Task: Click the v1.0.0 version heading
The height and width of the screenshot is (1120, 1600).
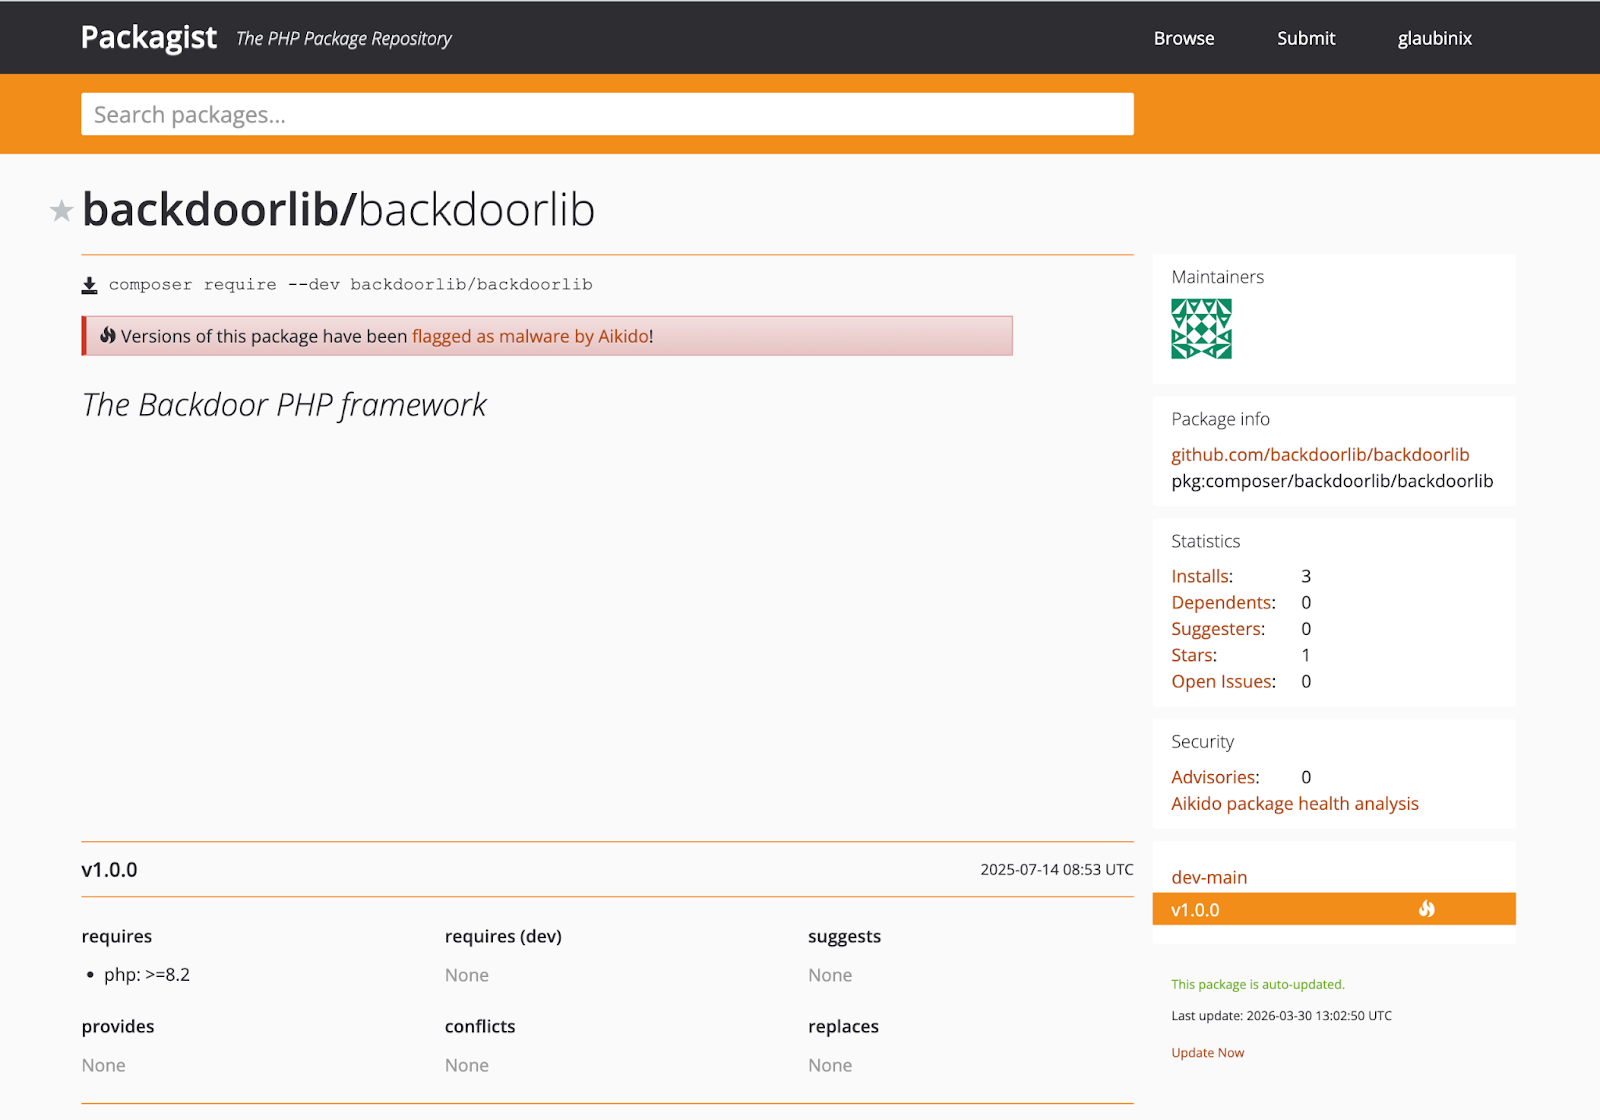Action: pos(109,870)
